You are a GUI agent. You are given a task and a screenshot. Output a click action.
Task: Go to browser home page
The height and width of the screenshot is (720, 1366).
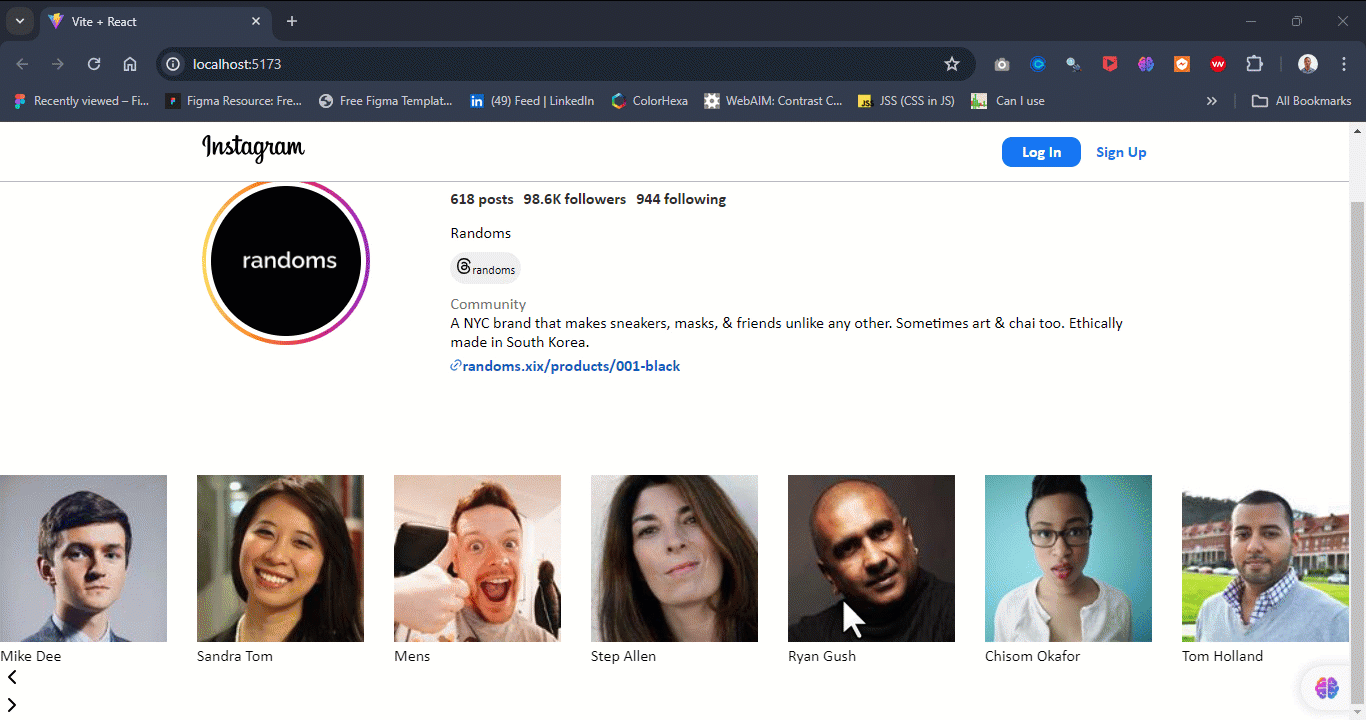coord(130,64)
